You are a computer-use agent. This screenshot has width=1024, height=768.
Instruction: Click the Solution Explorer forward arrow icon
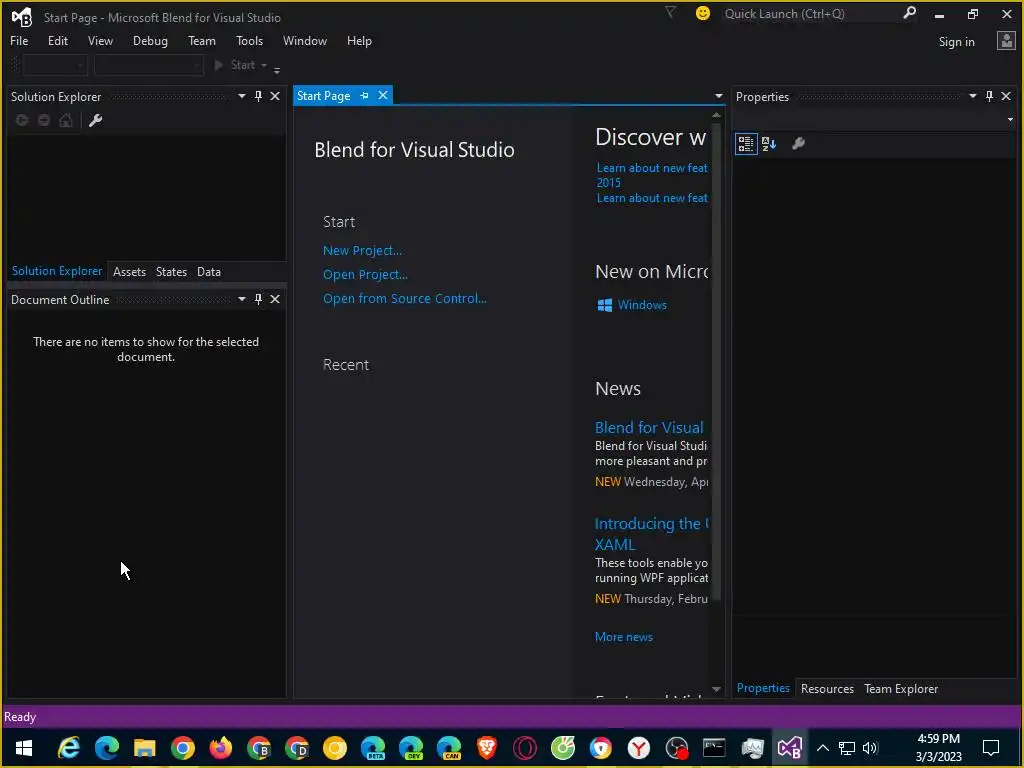pyautogui.click(x=44, y=120)
